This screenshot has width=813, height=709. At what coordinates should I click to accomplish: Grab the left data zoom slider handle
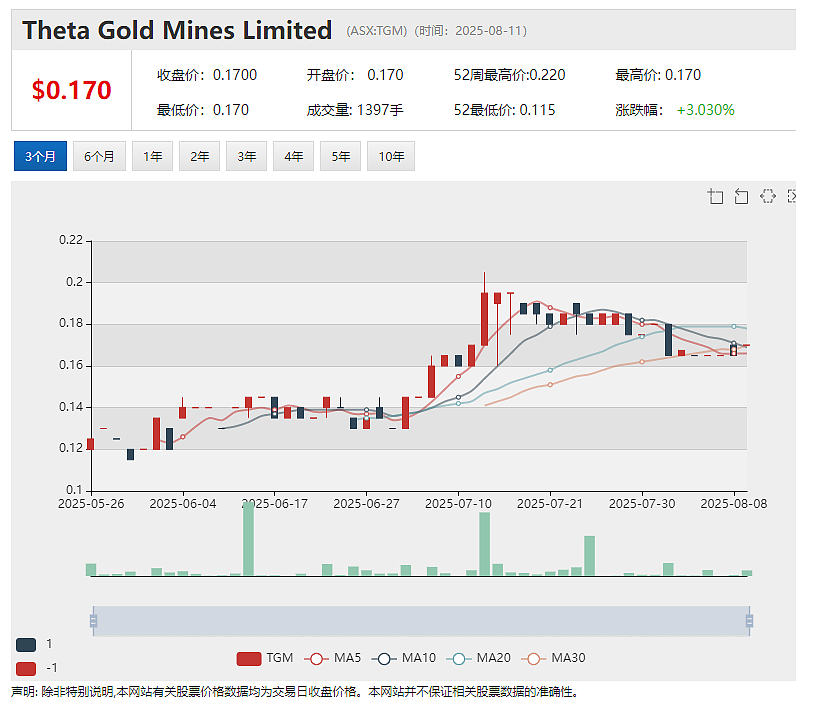[93, 621]
